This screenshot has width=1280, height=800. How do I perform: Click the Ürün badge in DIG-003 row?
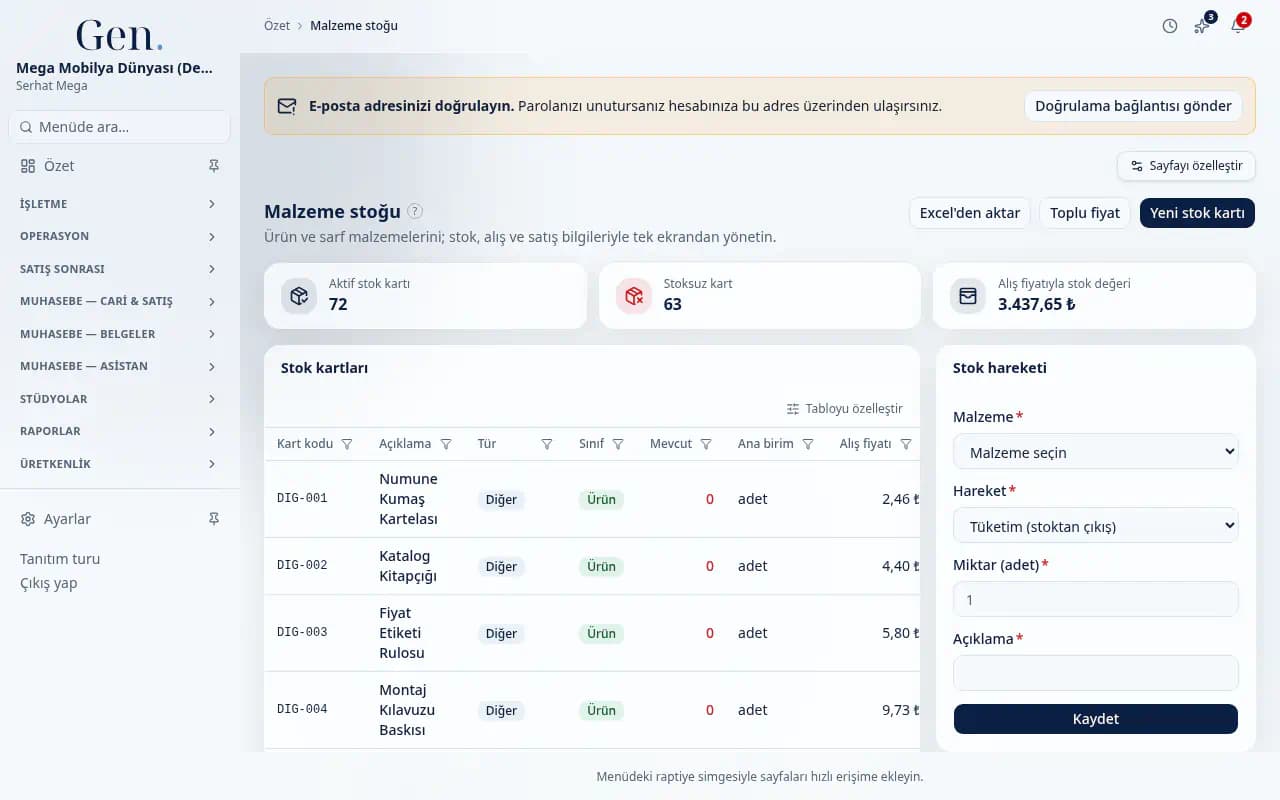point(601,633)
